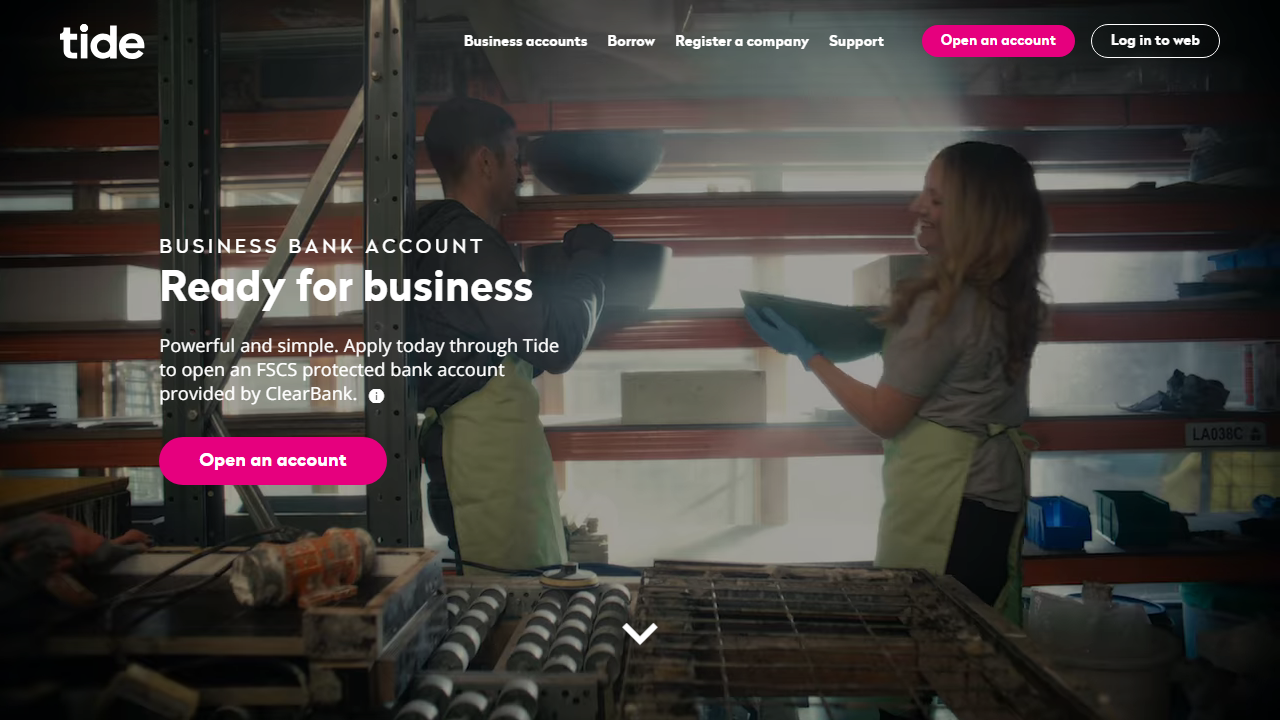Click the BUSINESS BANK ACCOUNT subtitle text
This screenshot has width=1280, height=720.
click(322, 246)
